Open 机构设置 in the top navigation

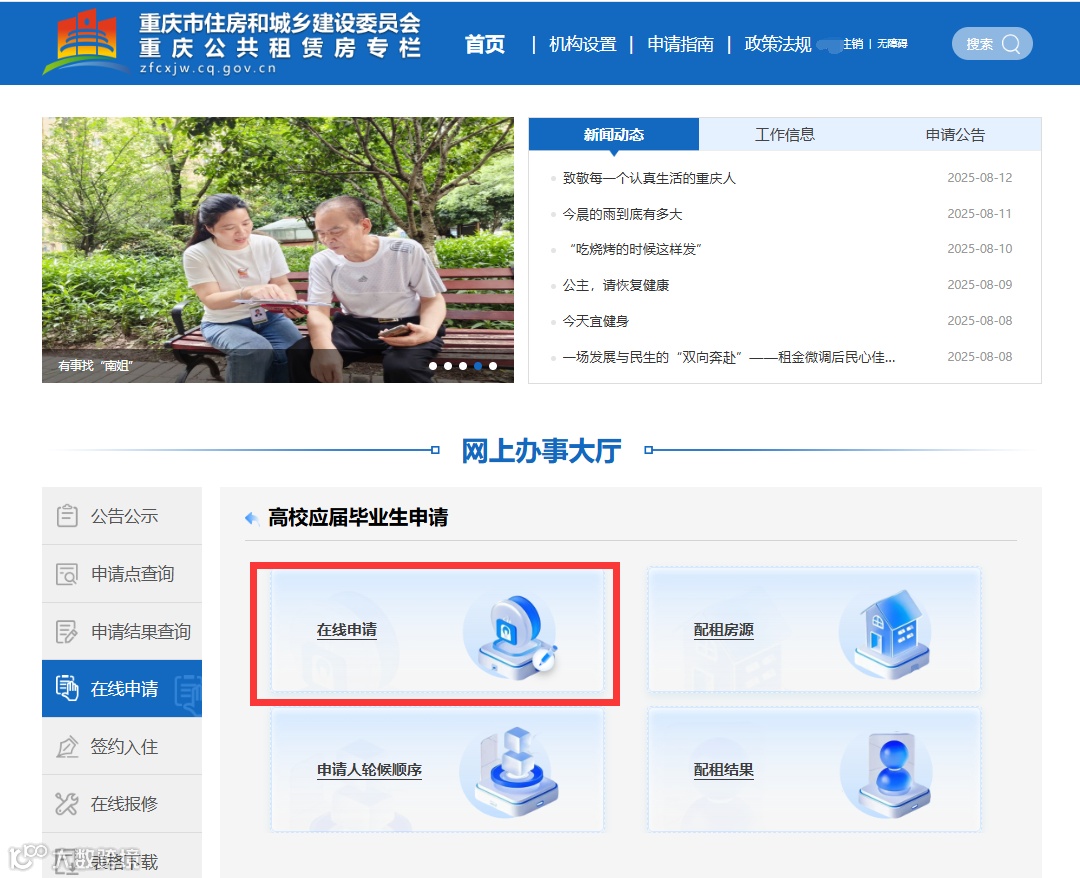[x=583, y=44]
